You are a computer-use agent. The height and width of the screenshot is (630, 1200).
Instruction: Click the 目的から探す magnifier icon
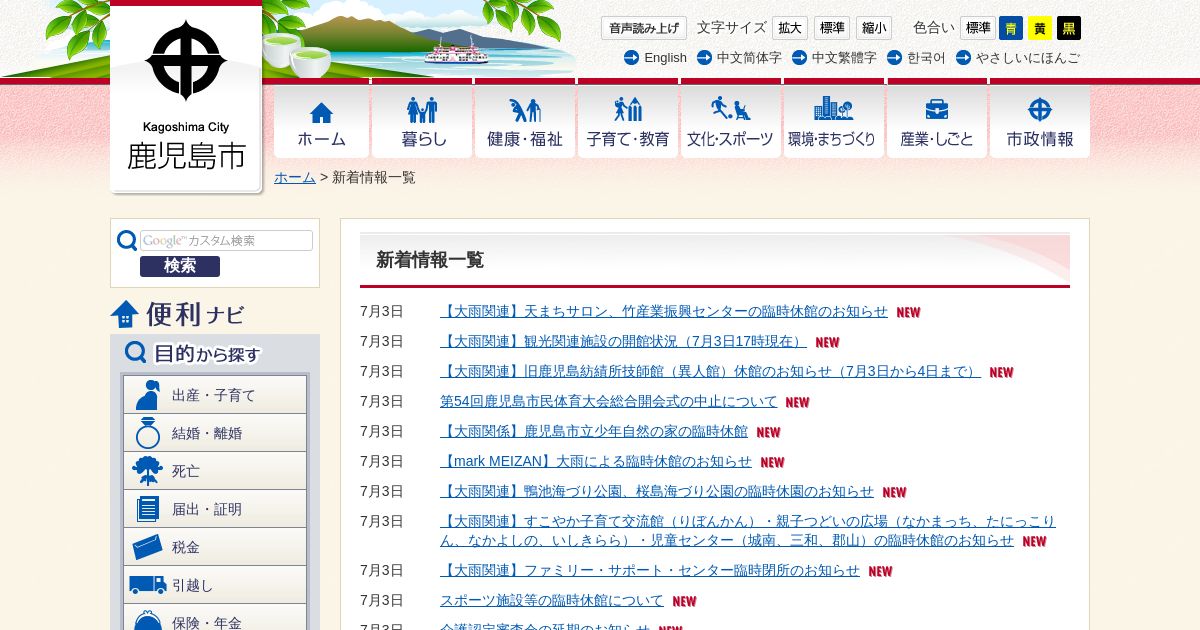click(x=136, y=353)
